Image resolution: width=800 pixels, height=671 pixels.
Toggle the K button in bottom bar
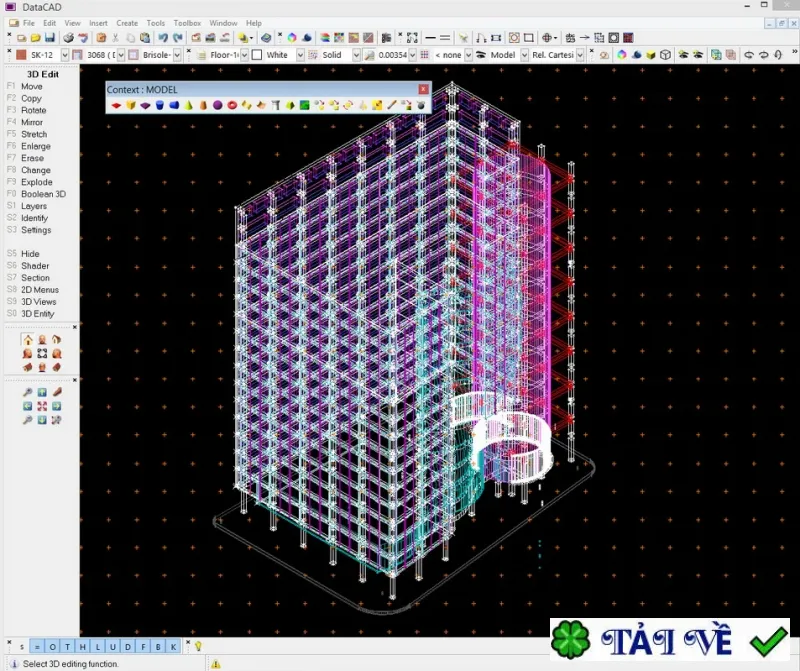click(x=173, y=647)
